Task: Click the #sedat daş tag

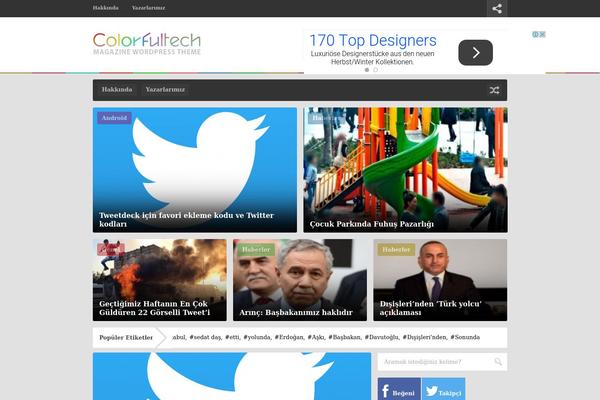Action: tap(205, 337)
